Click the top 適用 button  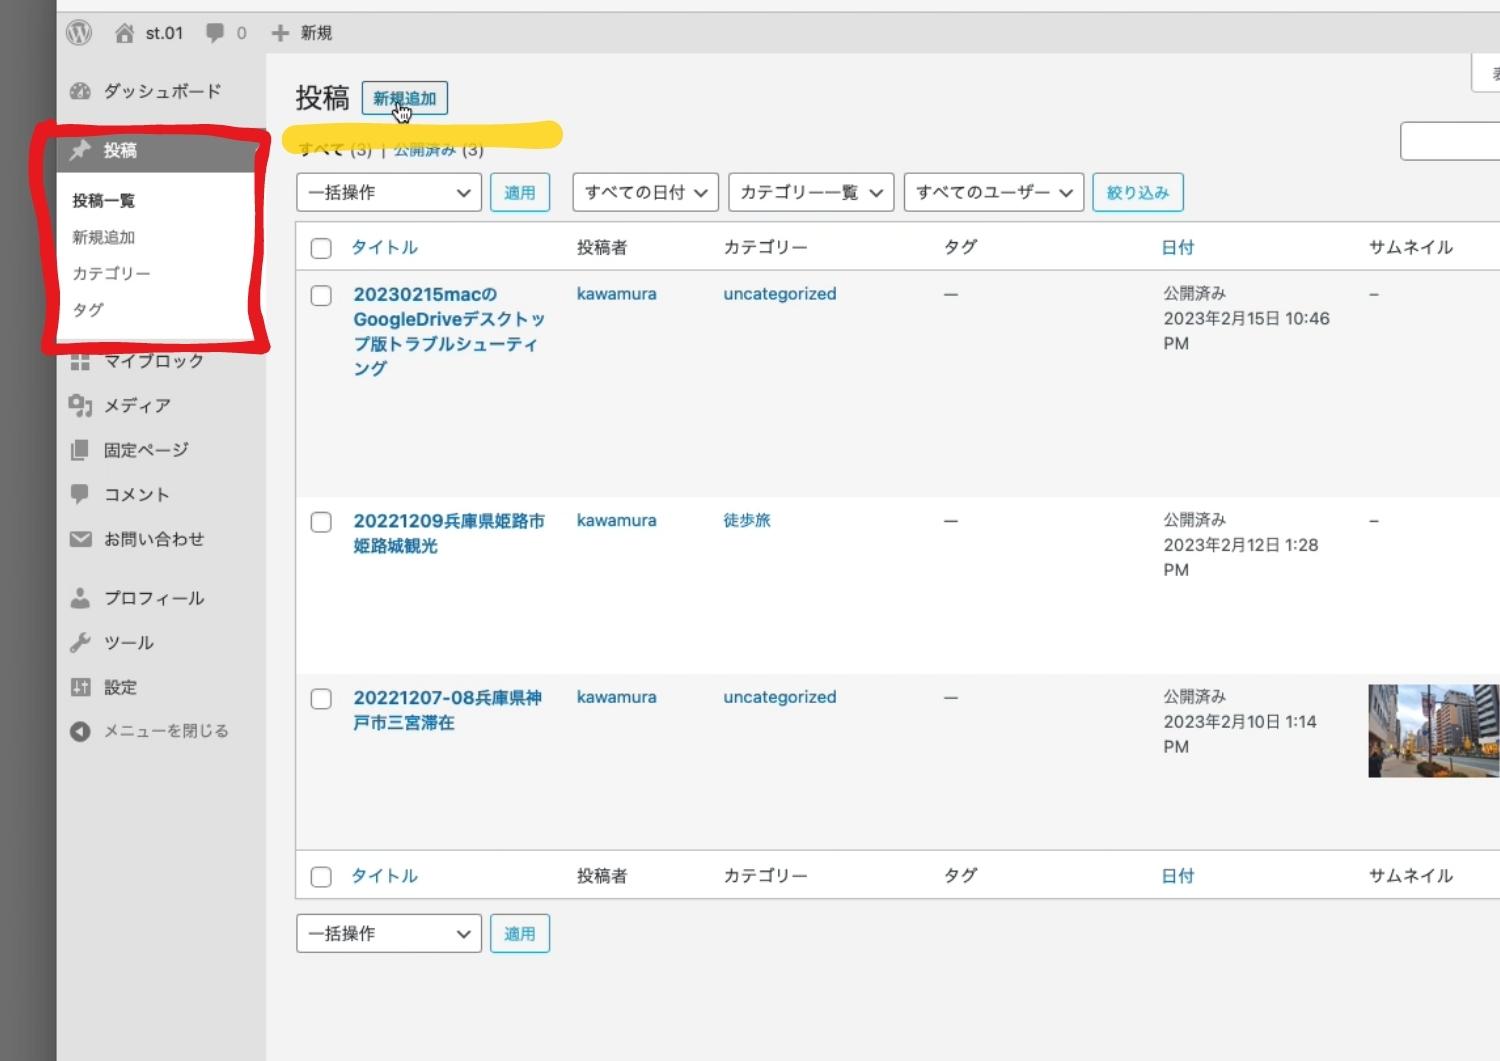pyautogui.click(x=520, y=192)
